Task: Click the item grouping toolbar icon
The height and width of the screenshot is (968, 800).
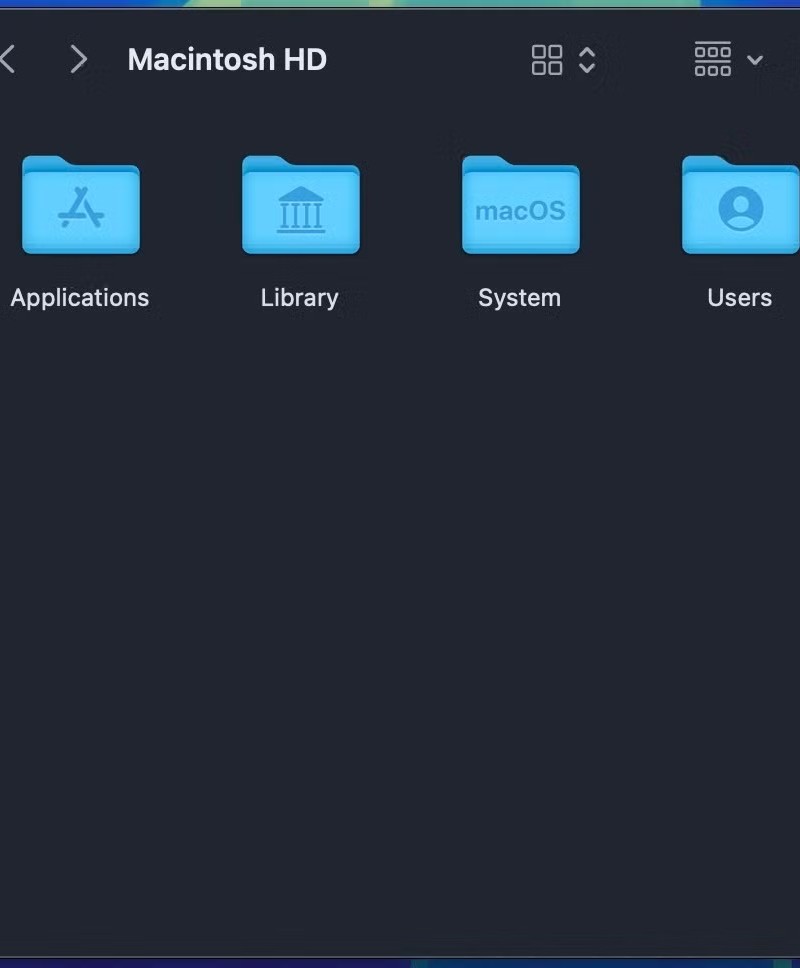Action: pyautogui.click(x=713, y=60)
